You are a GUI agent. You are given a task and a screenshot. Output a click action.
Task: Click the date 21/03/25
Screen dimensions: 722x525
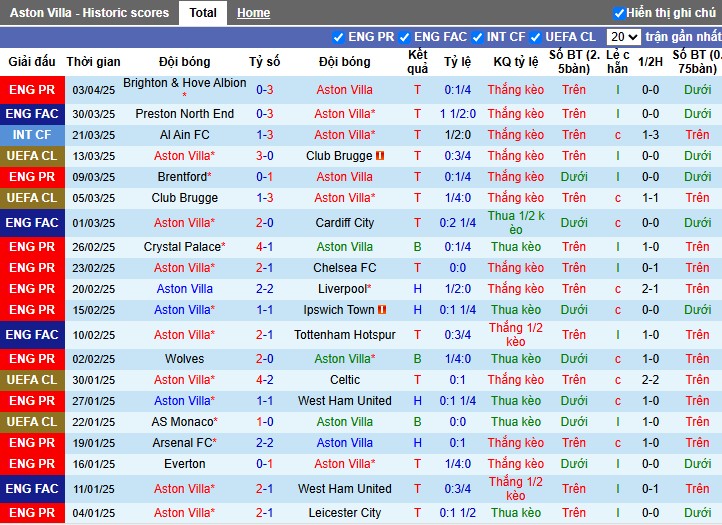pyautogui.click(x=93, y=135)
